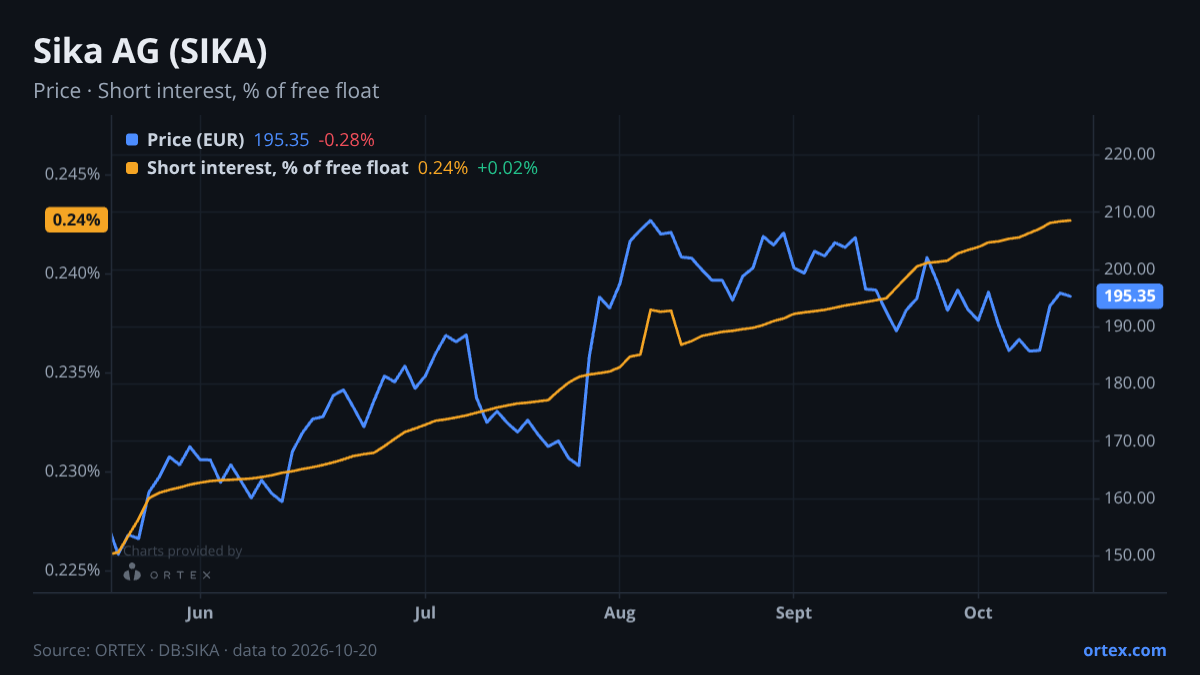Click the Aug x-axis label
The image size is (1200, 675).
(620, 612)
